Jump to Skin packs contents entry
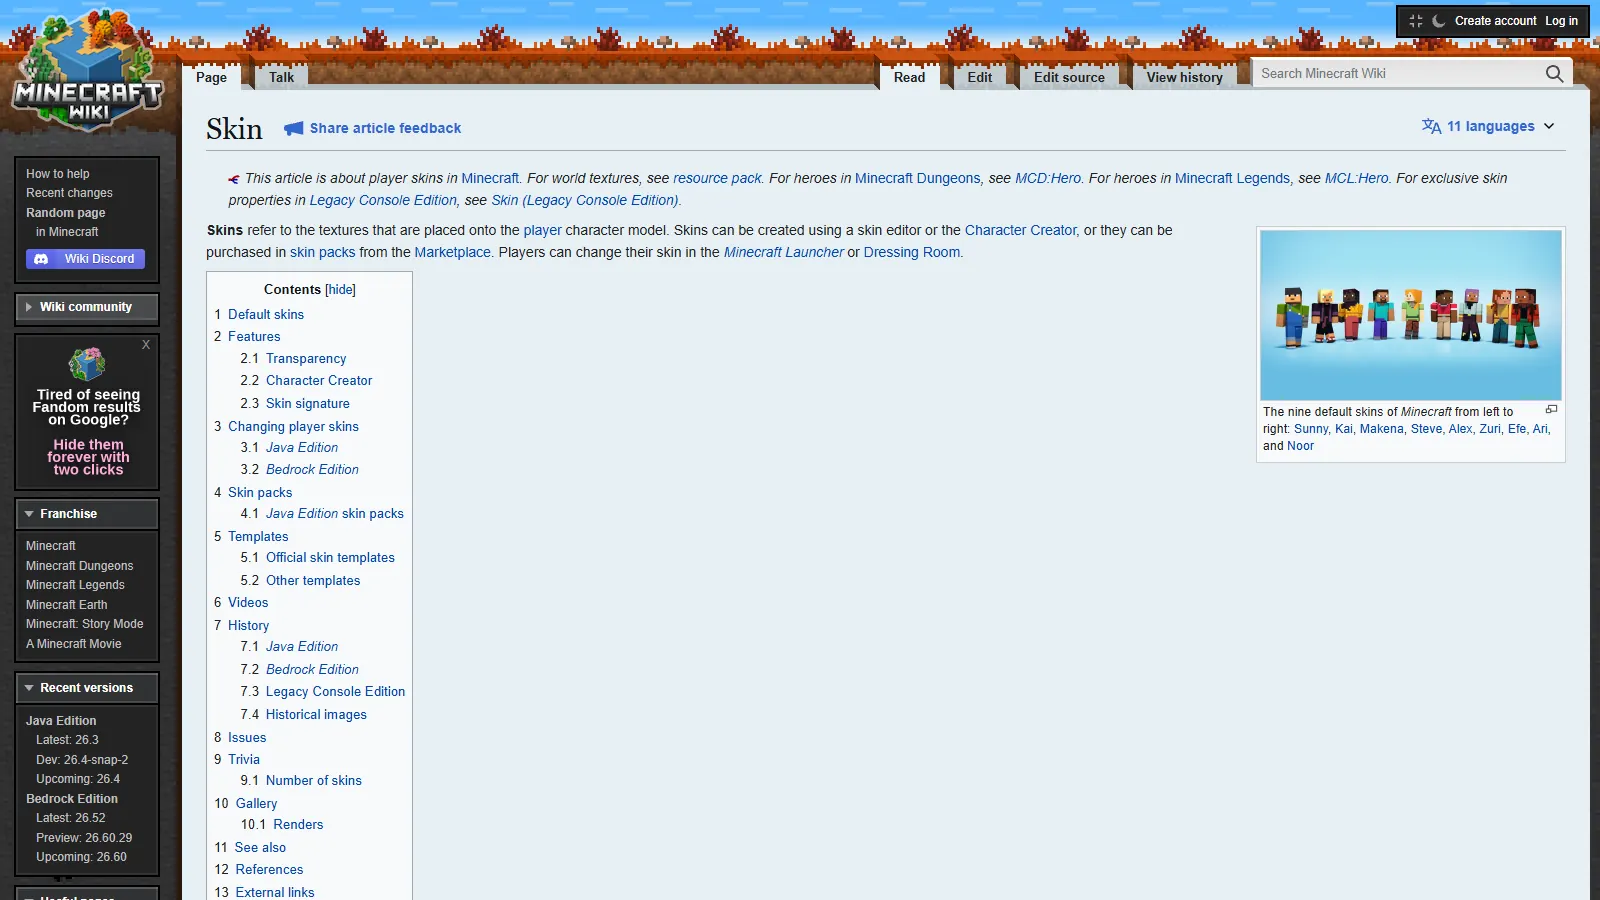Viewport: 1600px width, 900px height. 260,492
